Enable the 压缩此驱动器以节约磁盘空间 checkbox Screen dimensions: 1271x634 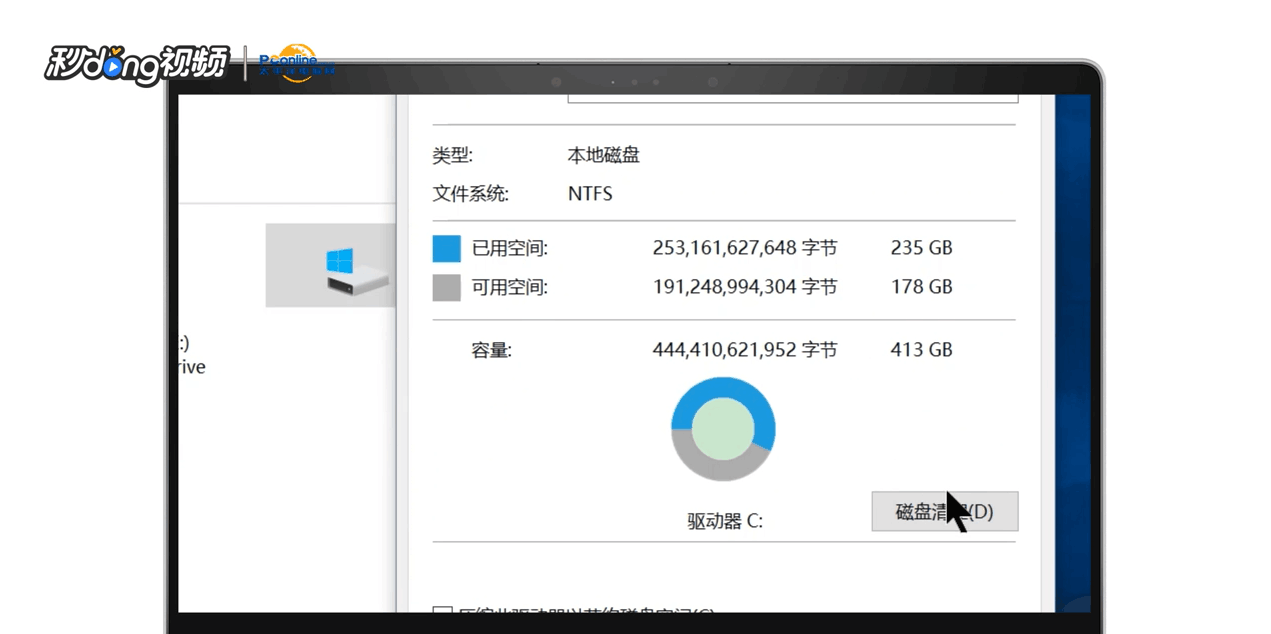pyautogui.click(x=443, y=612)
